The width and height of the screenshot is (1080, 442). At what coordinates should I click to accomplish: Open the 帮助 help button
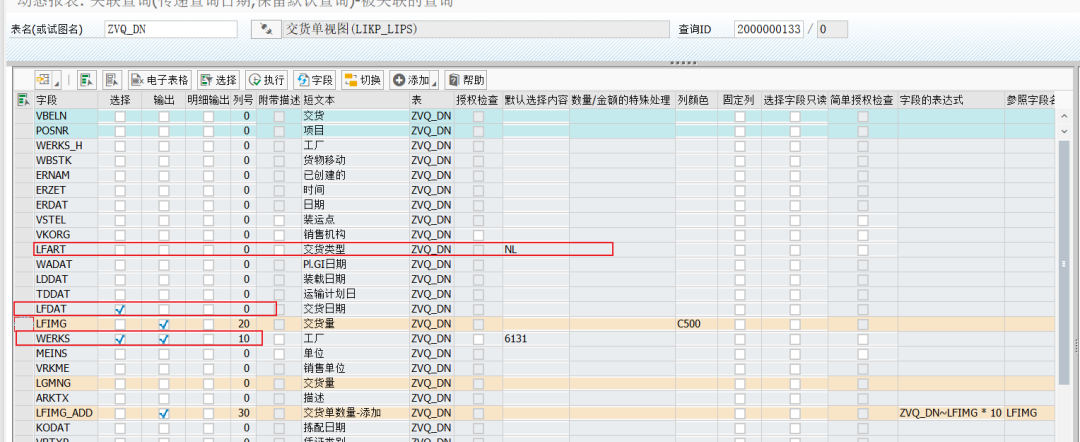click(x=466, y=79)
